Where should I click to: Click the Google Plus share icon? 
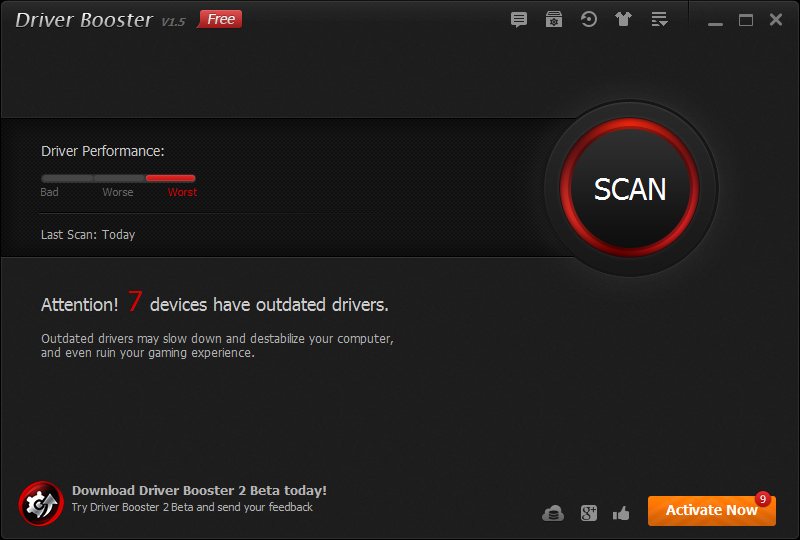588,513
